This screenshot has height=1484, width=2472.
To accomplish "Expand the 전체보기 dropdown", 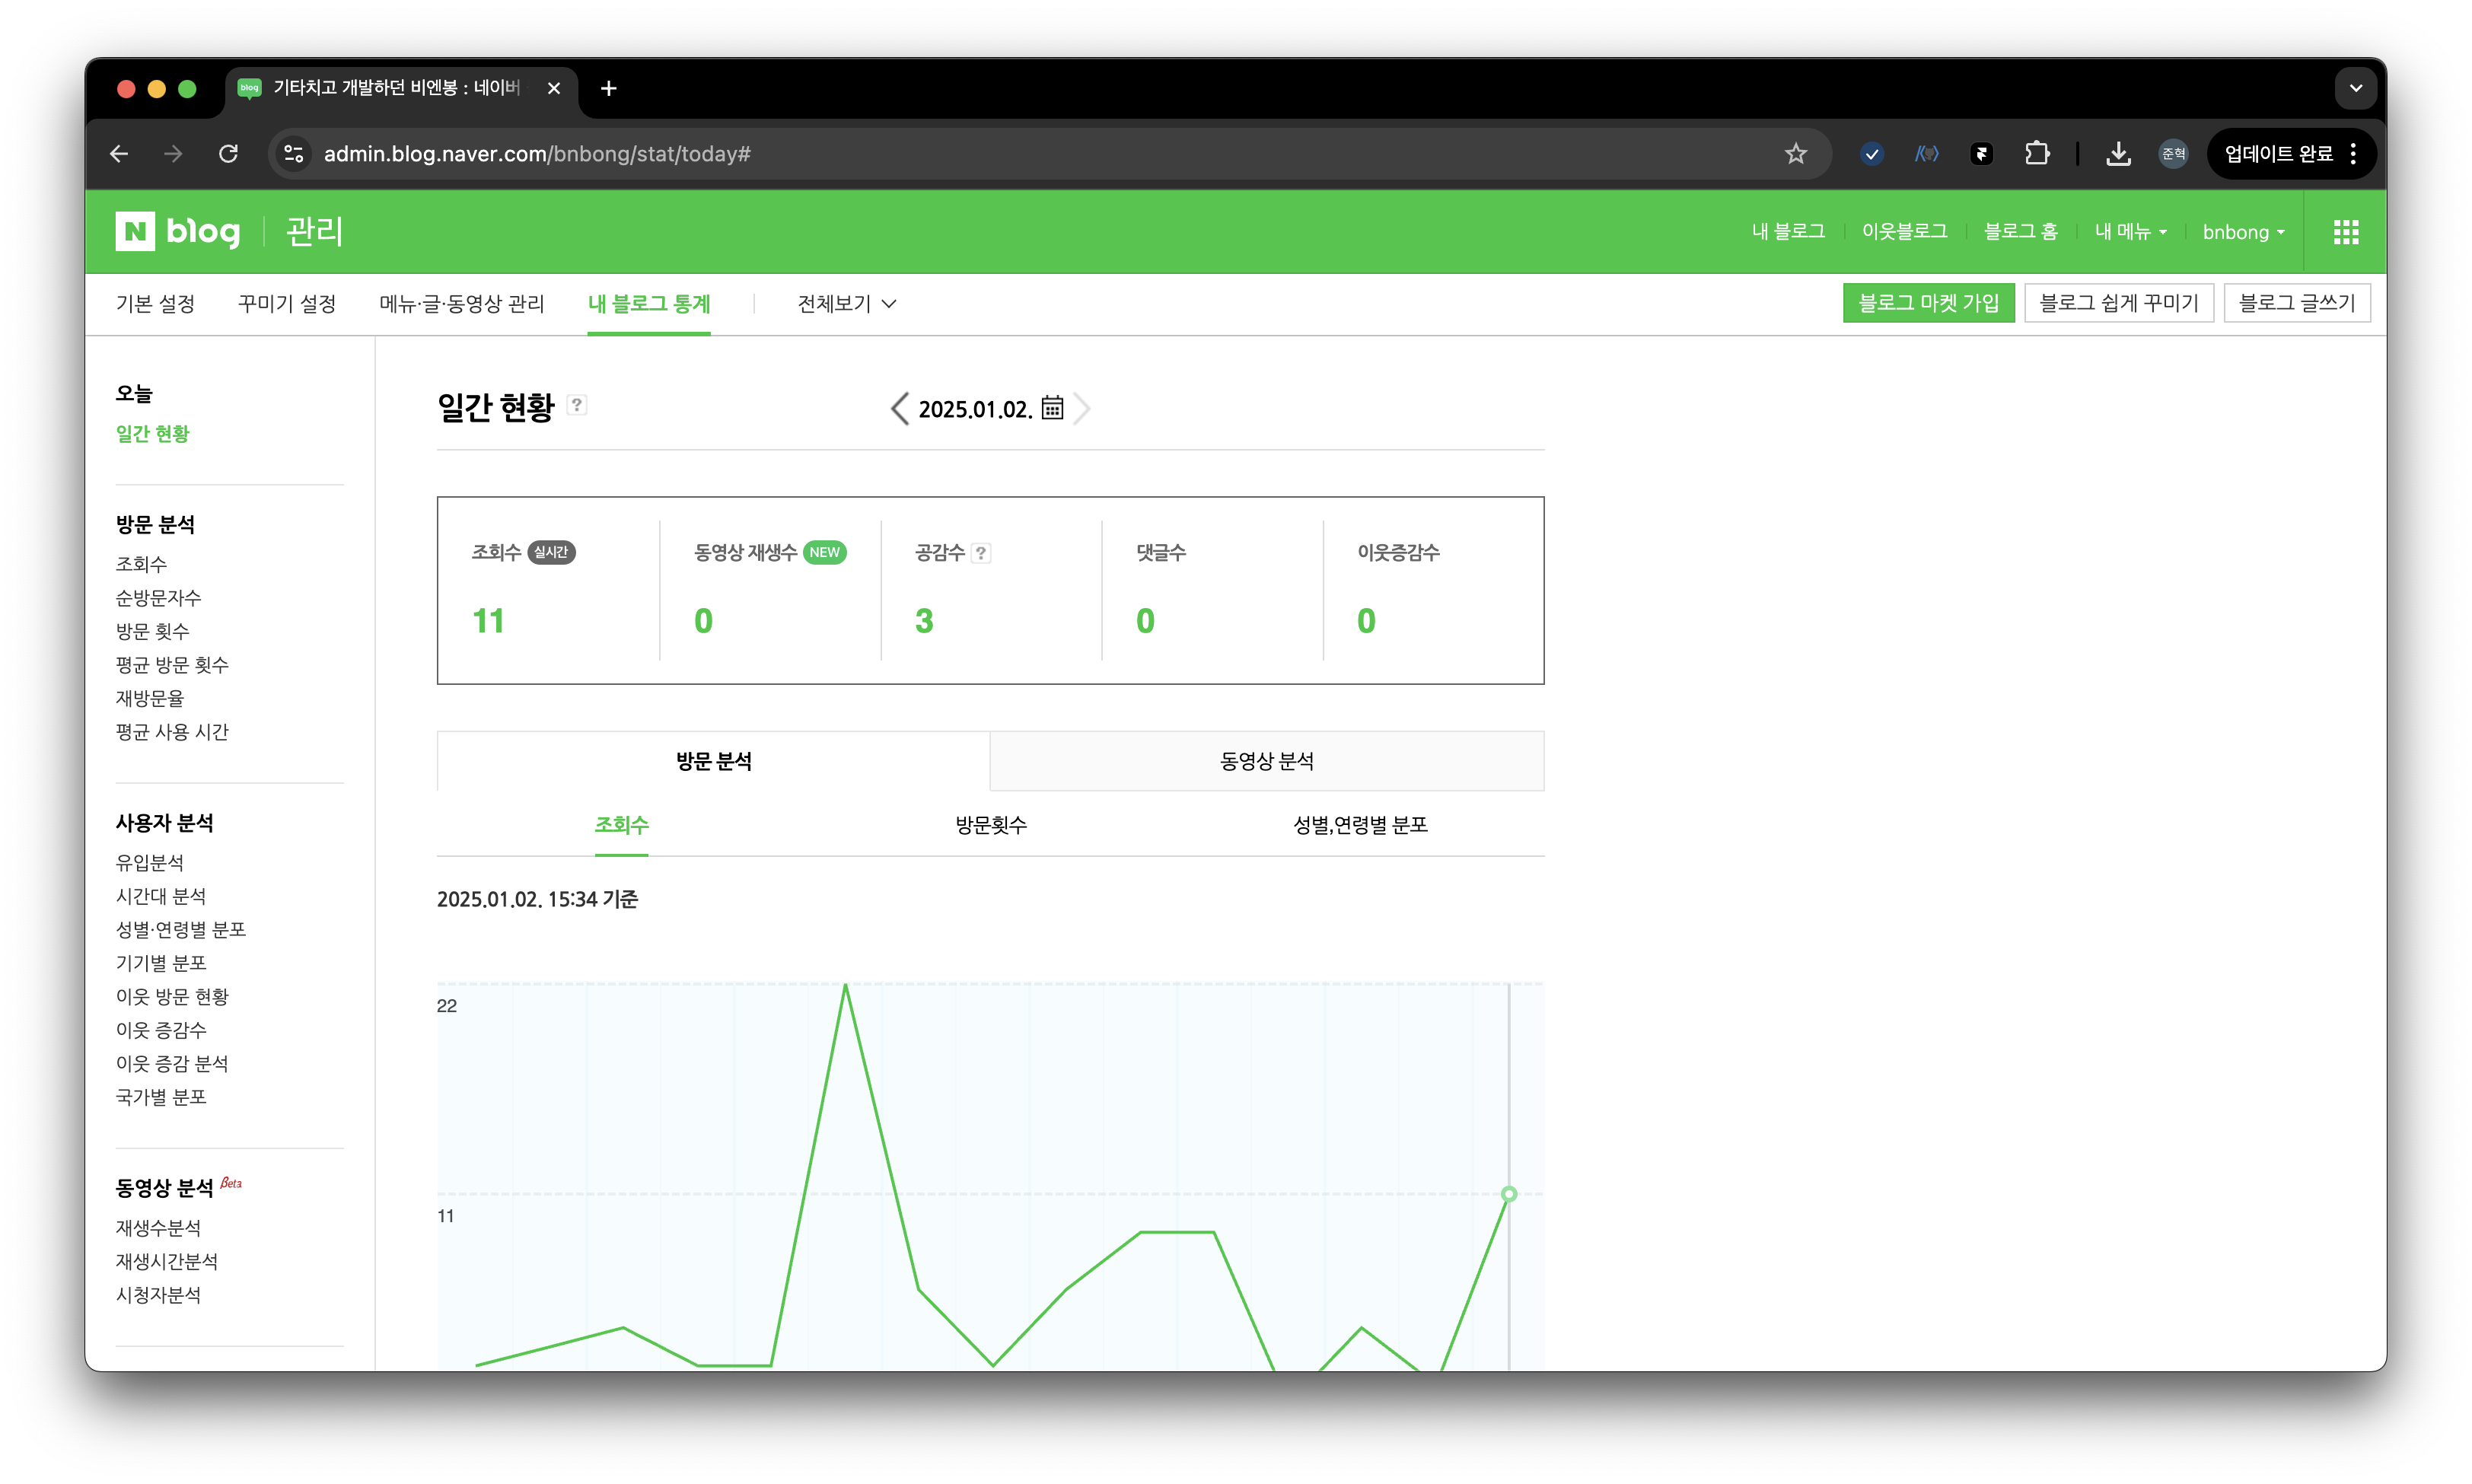I will click(x=846, y=304).
